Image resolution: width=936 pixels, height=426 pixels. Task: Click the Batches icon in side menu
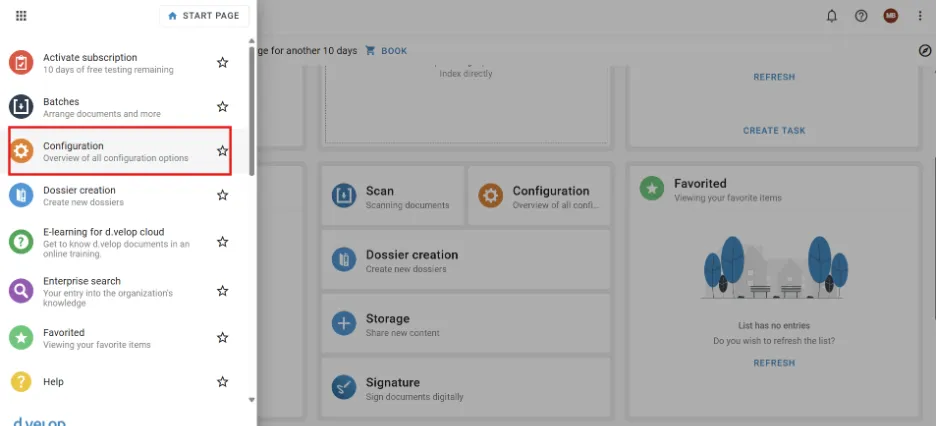pos(21,107)
